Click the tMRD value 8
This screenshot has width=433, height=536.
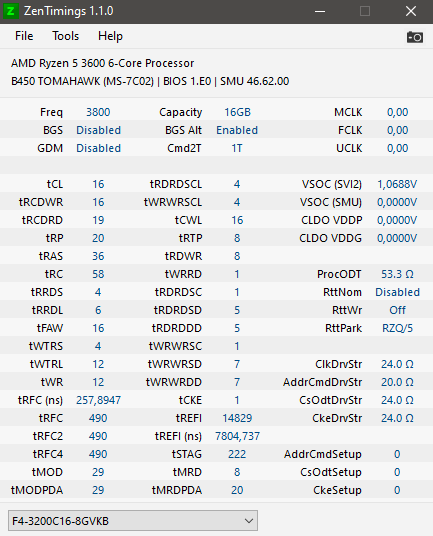(x=237, y=472)
